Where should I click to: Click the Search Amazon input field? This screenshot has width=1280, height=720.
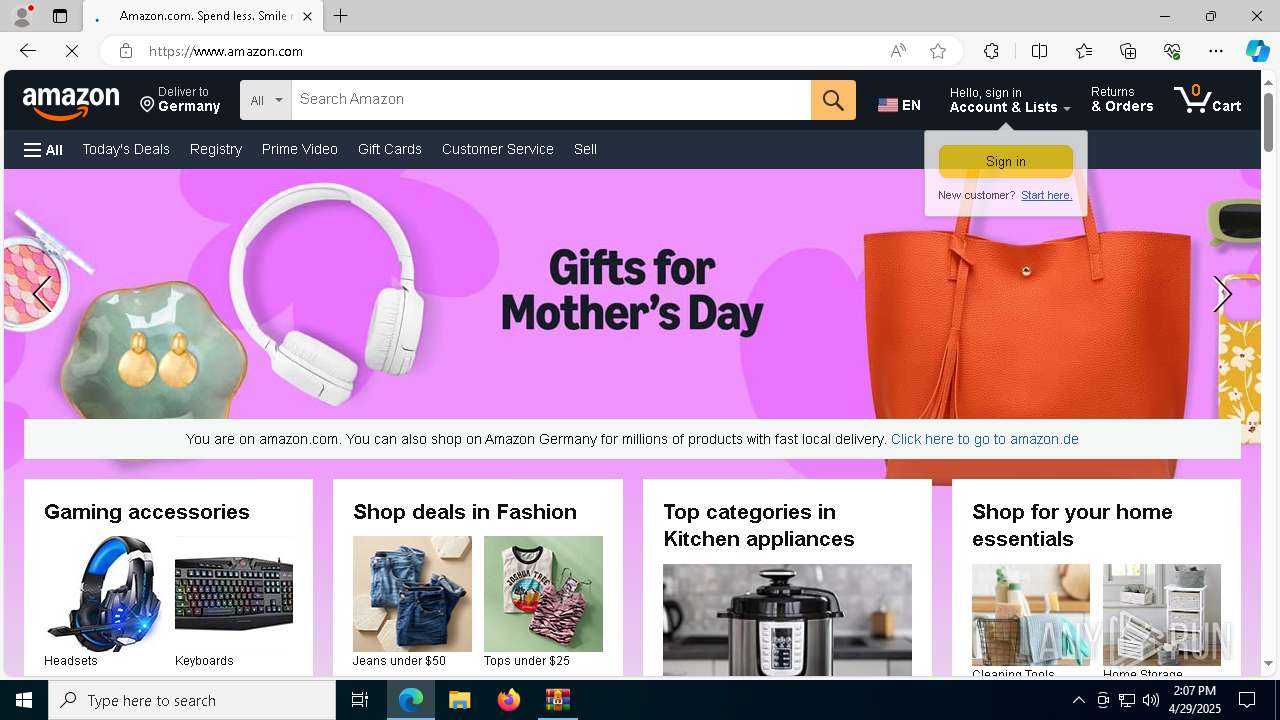[551, 100]
